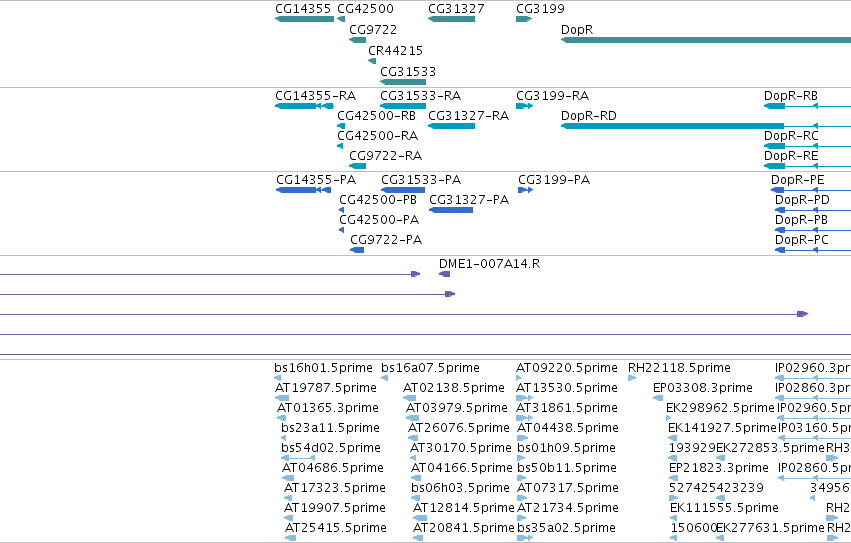Click the CG42500 gene label
This screenshot has width=851, height=543.
click(365, 9)
